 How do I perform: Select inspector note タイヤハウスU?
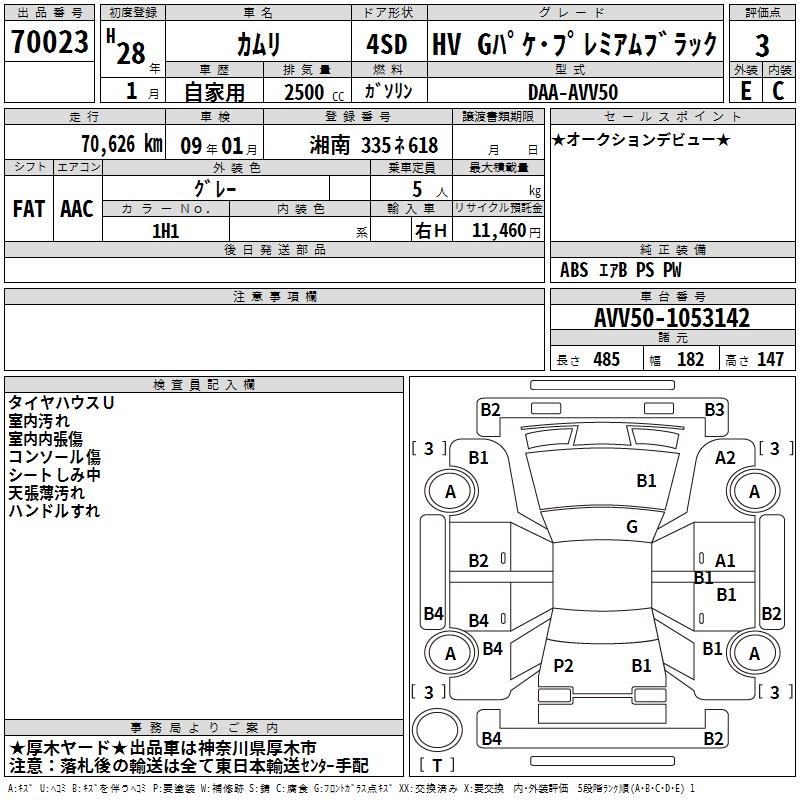61,403
